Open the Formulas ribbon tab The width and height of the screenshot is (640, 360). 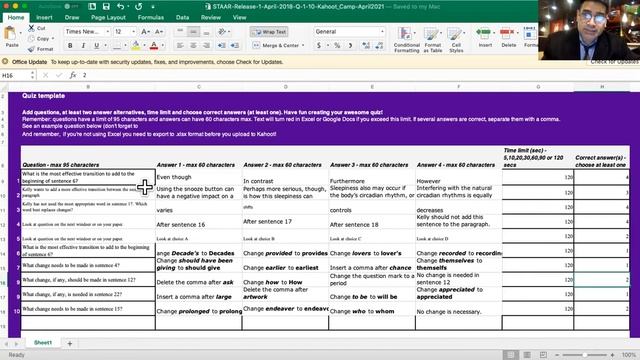pos(151,18)
